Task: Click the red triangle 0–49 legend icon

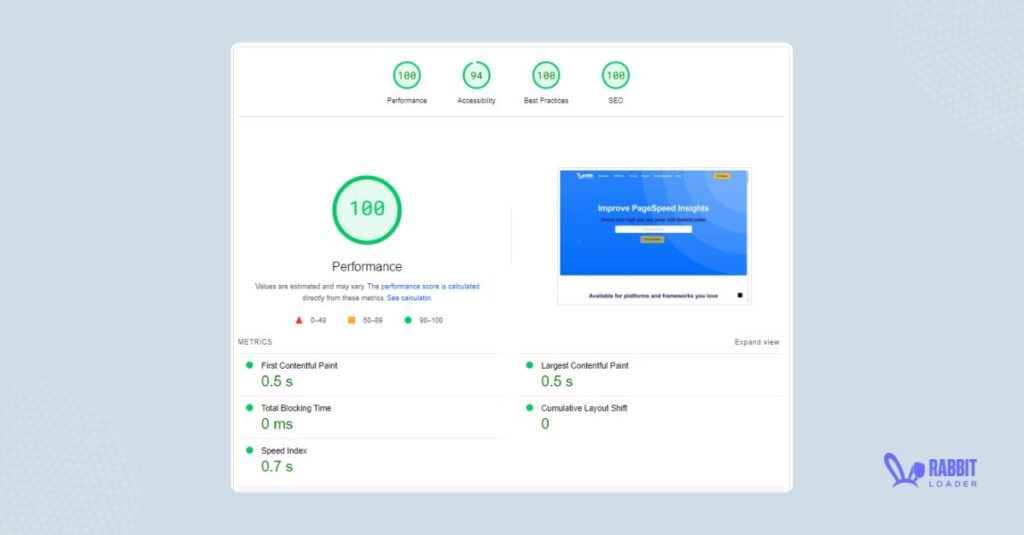Action: pos(299,320)
